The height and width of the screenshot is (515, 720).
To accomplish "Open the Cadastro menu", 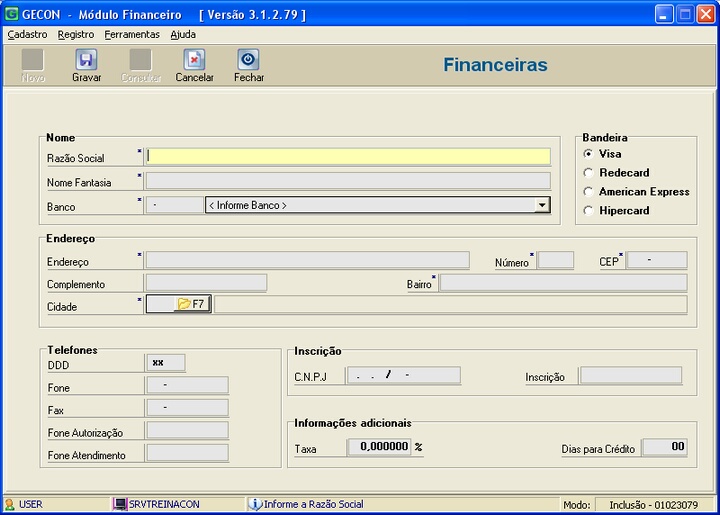I will pos(27,34).
